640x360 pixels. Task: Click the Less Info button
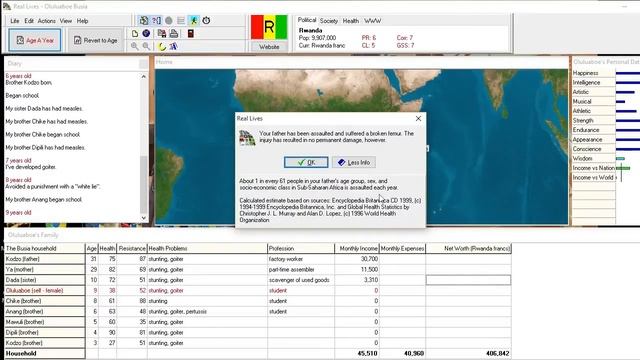pyautogui.click(x=354, y=162)
